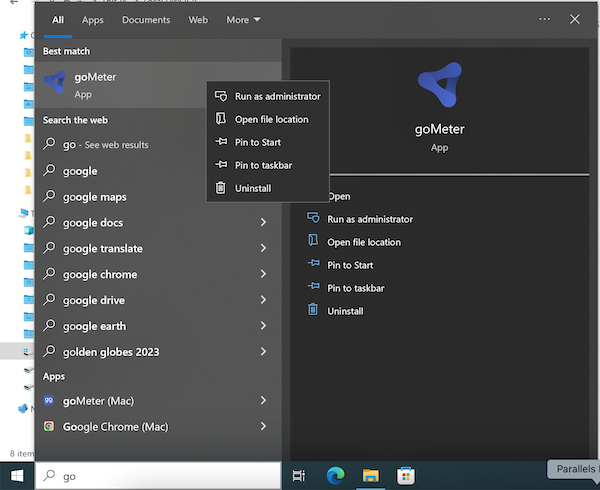Screen dimensions: 600x490
Task: Click the taskbar search input field
Action: click(x=158, y=476)
